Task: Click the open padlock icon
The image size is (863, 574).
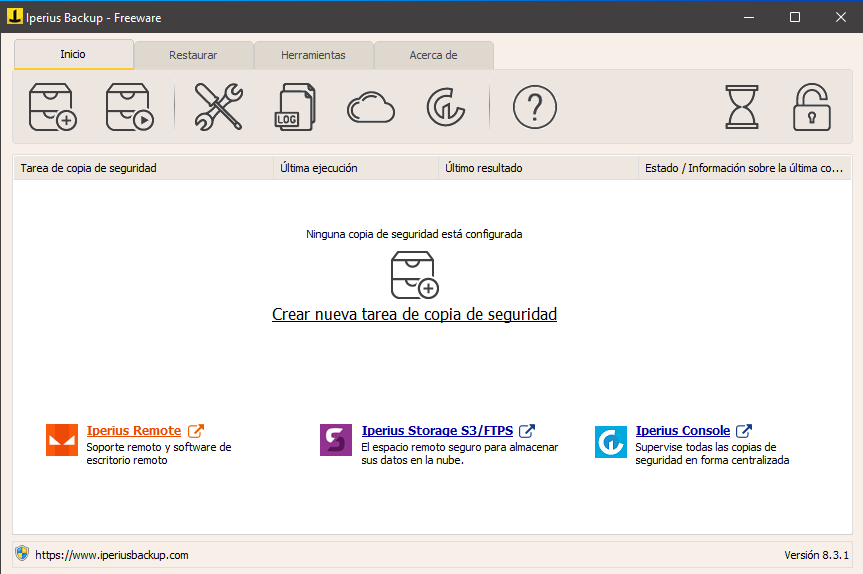Action: point(812,107)
